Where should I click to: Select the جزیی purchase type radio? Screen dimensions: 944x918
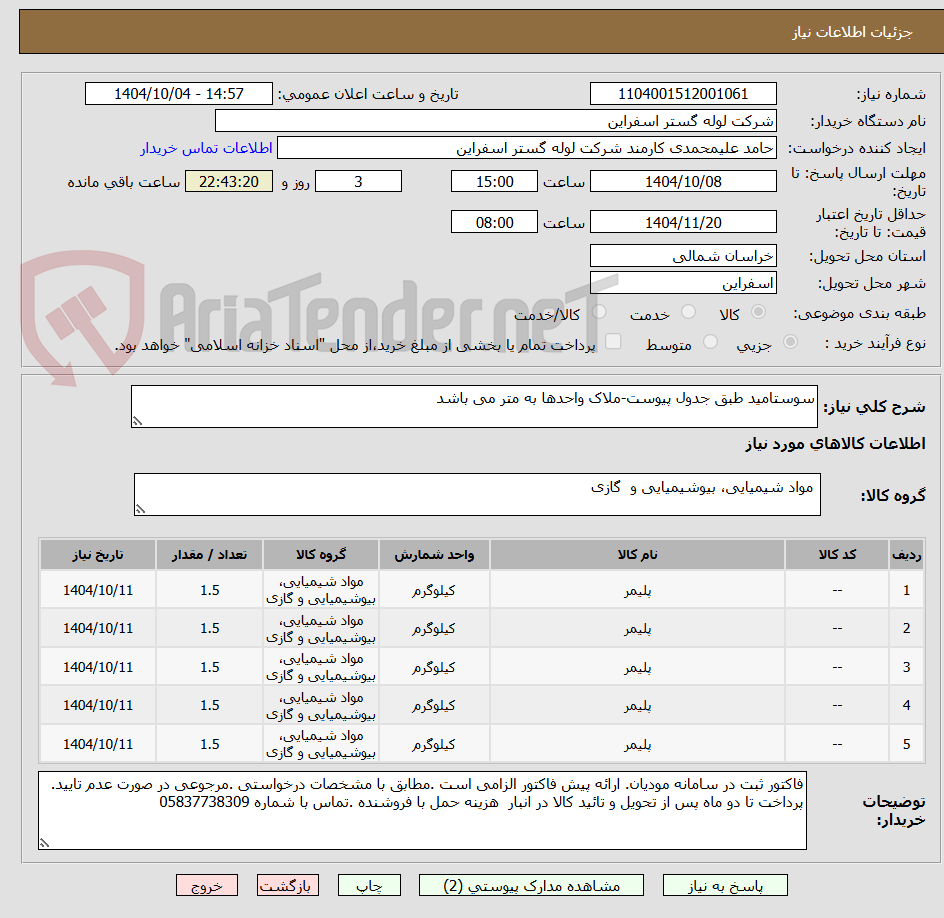(790, 342)
